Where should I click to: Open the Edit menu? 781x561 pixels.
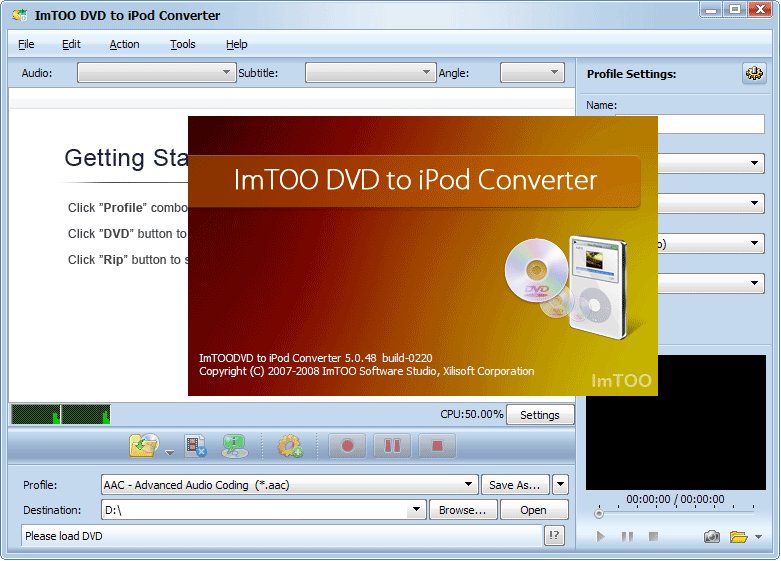click(x=71, y=44)
